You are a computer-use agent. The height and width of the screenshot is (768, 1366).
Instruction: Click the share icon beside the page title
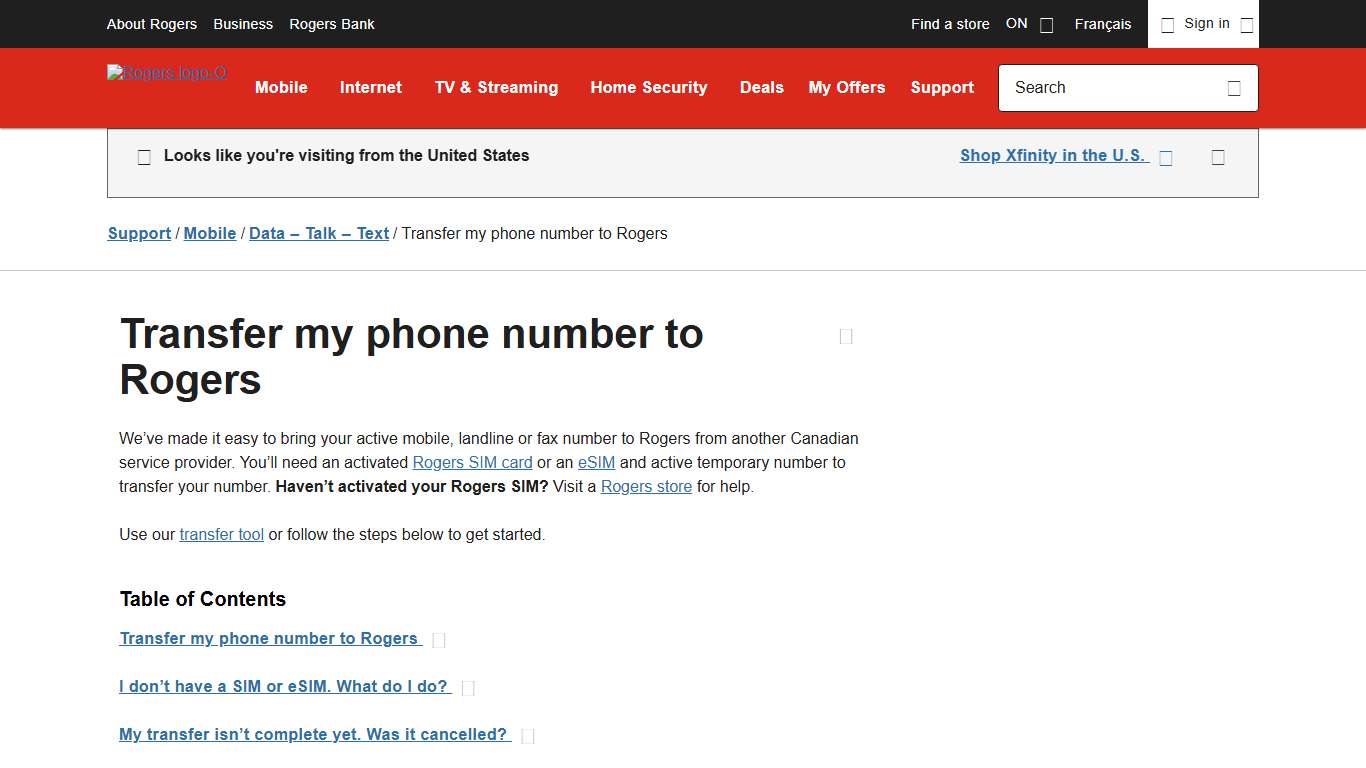tap(845, 336)
